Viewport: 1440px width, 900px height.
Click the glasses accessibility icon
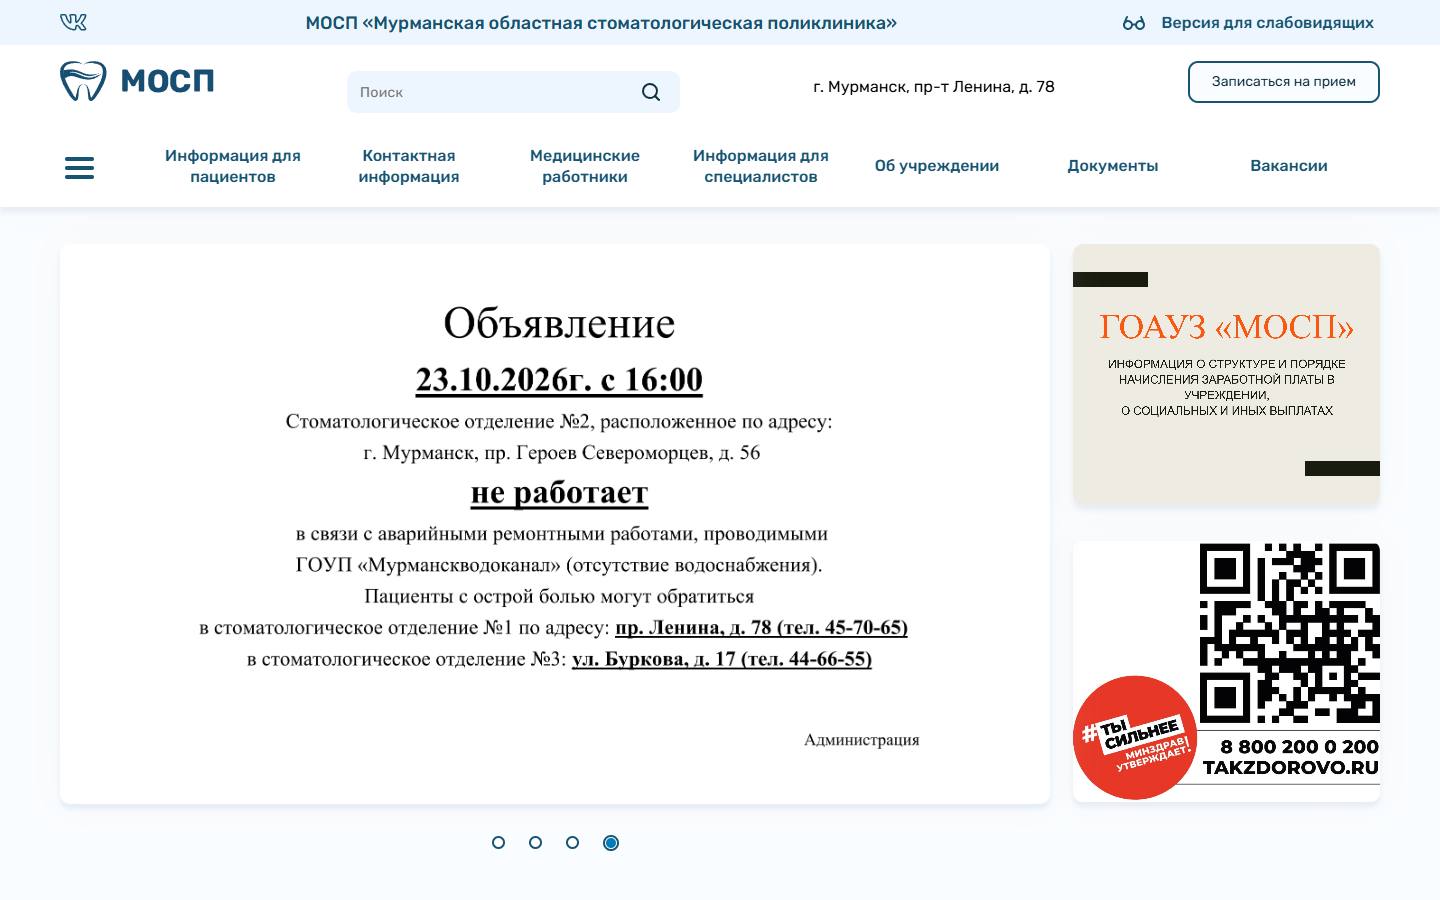1133,23
